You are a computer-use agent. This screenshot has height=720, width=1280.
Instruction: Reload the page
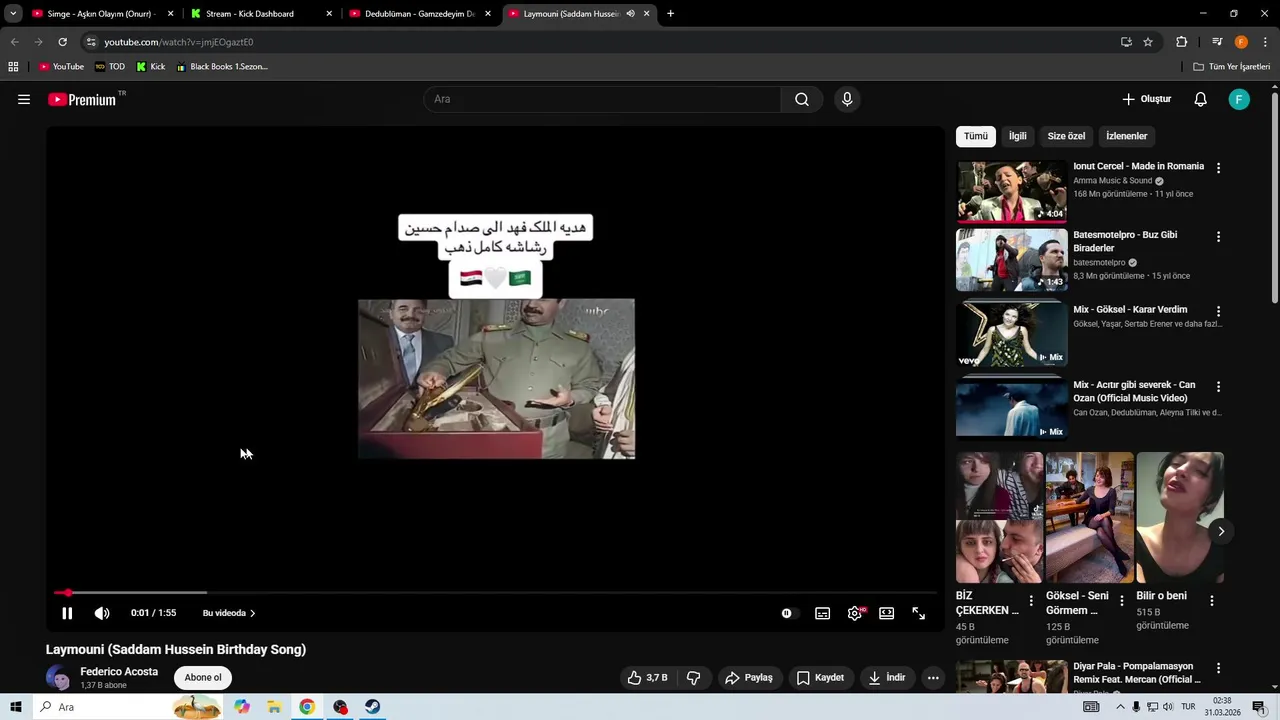point(62,42)
